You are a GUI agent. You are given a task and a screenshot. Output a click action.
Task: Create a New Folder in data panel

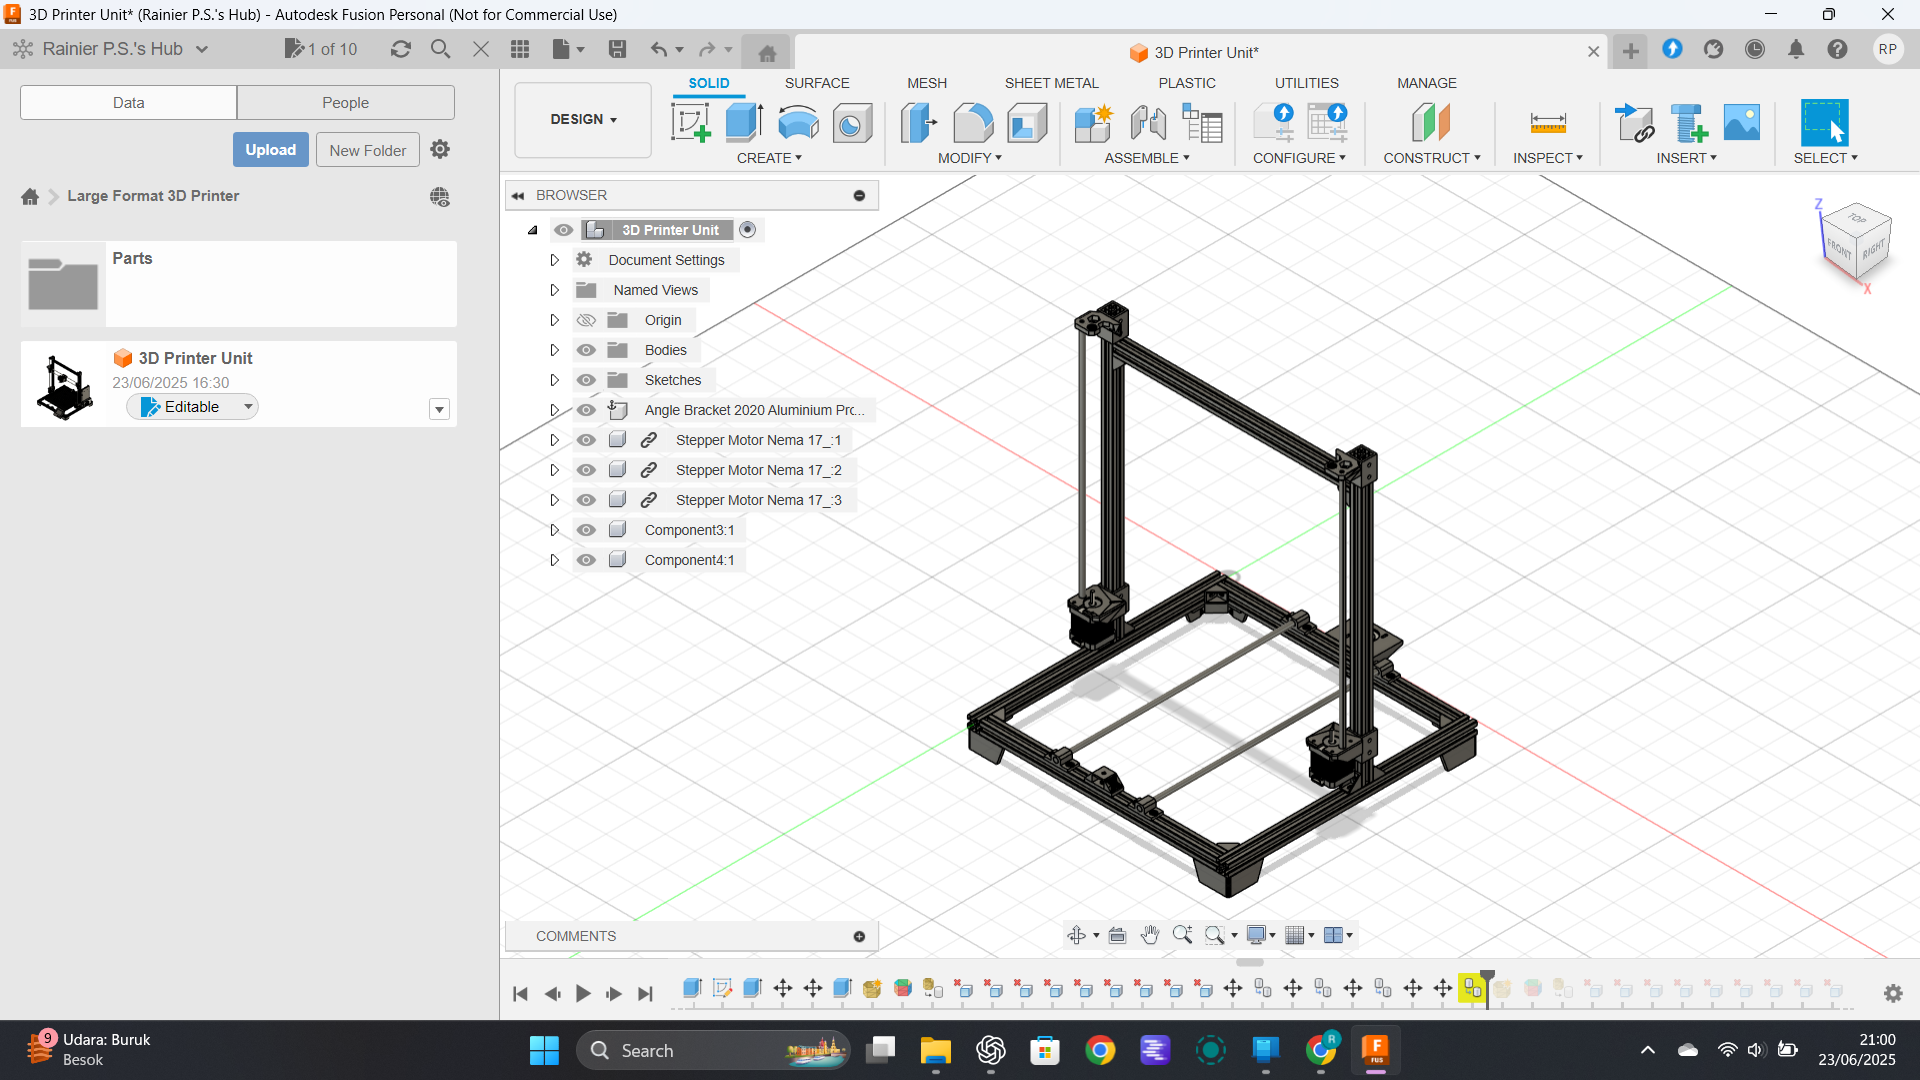click(367, 149)
